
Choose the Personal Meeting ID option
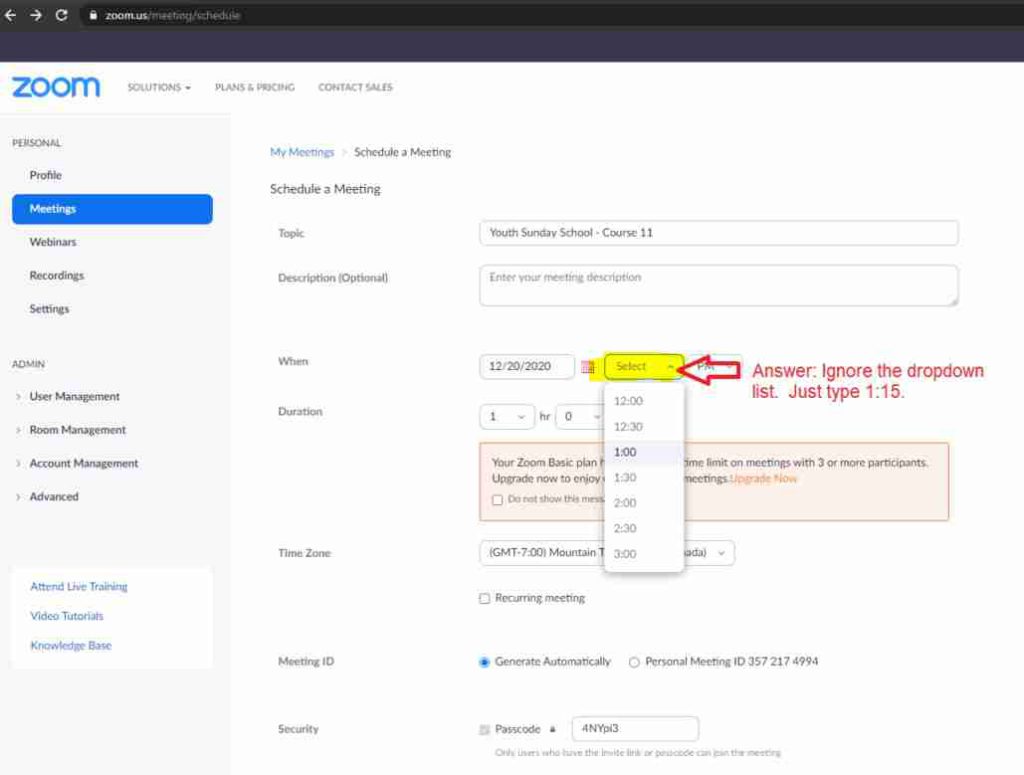pos(634,662)
